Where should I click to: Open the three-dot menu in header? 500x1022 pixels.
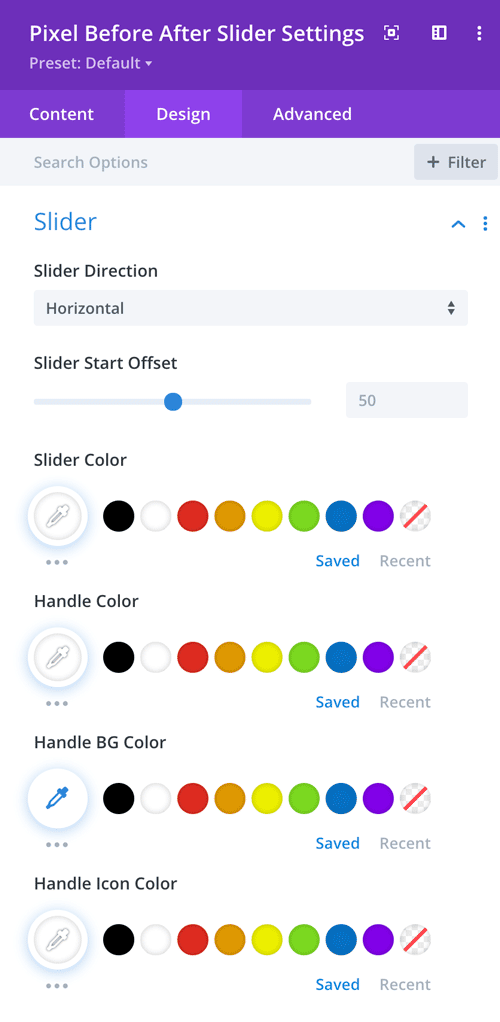[480, 33]
